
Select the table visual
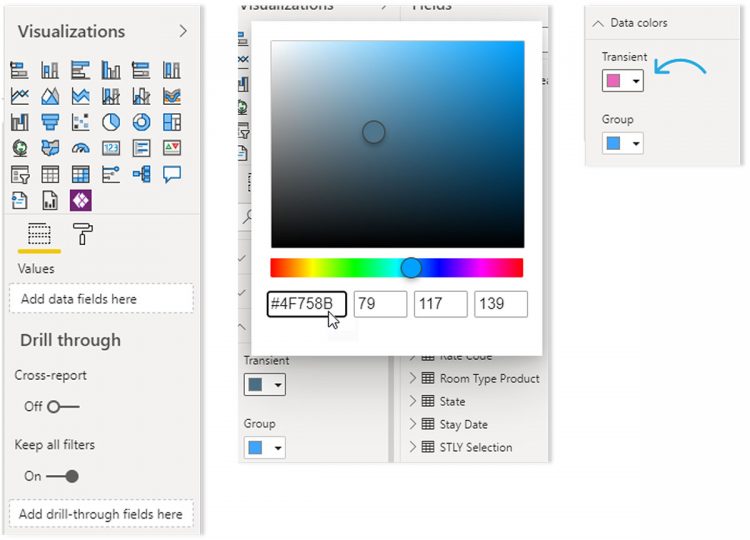click(x=50, y=174)
